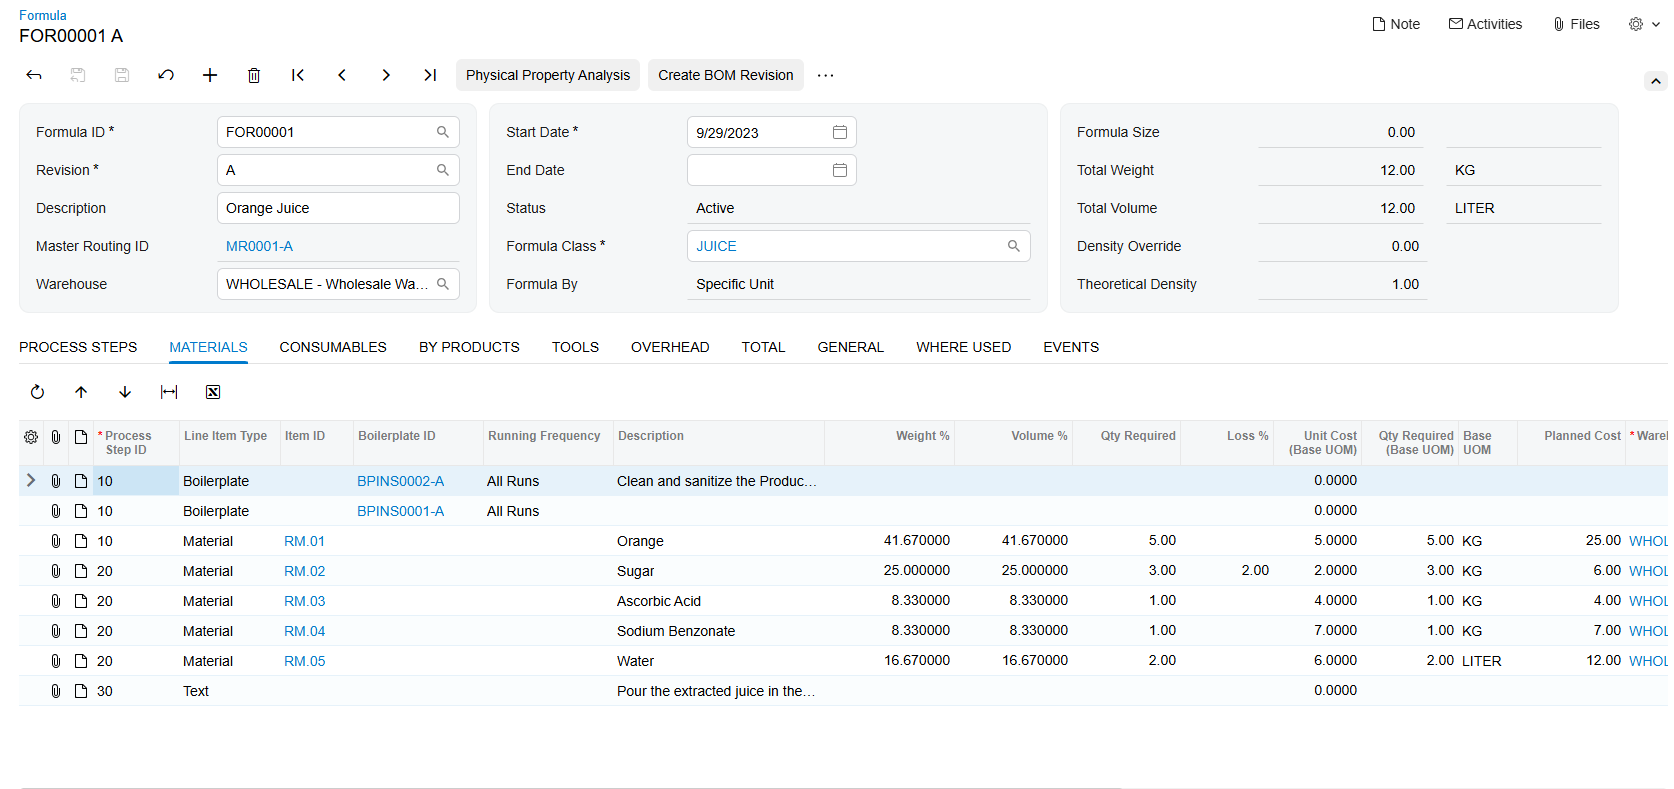
Task: Open the BPINS0002-A boilerplate link
Action: point(400,481)
